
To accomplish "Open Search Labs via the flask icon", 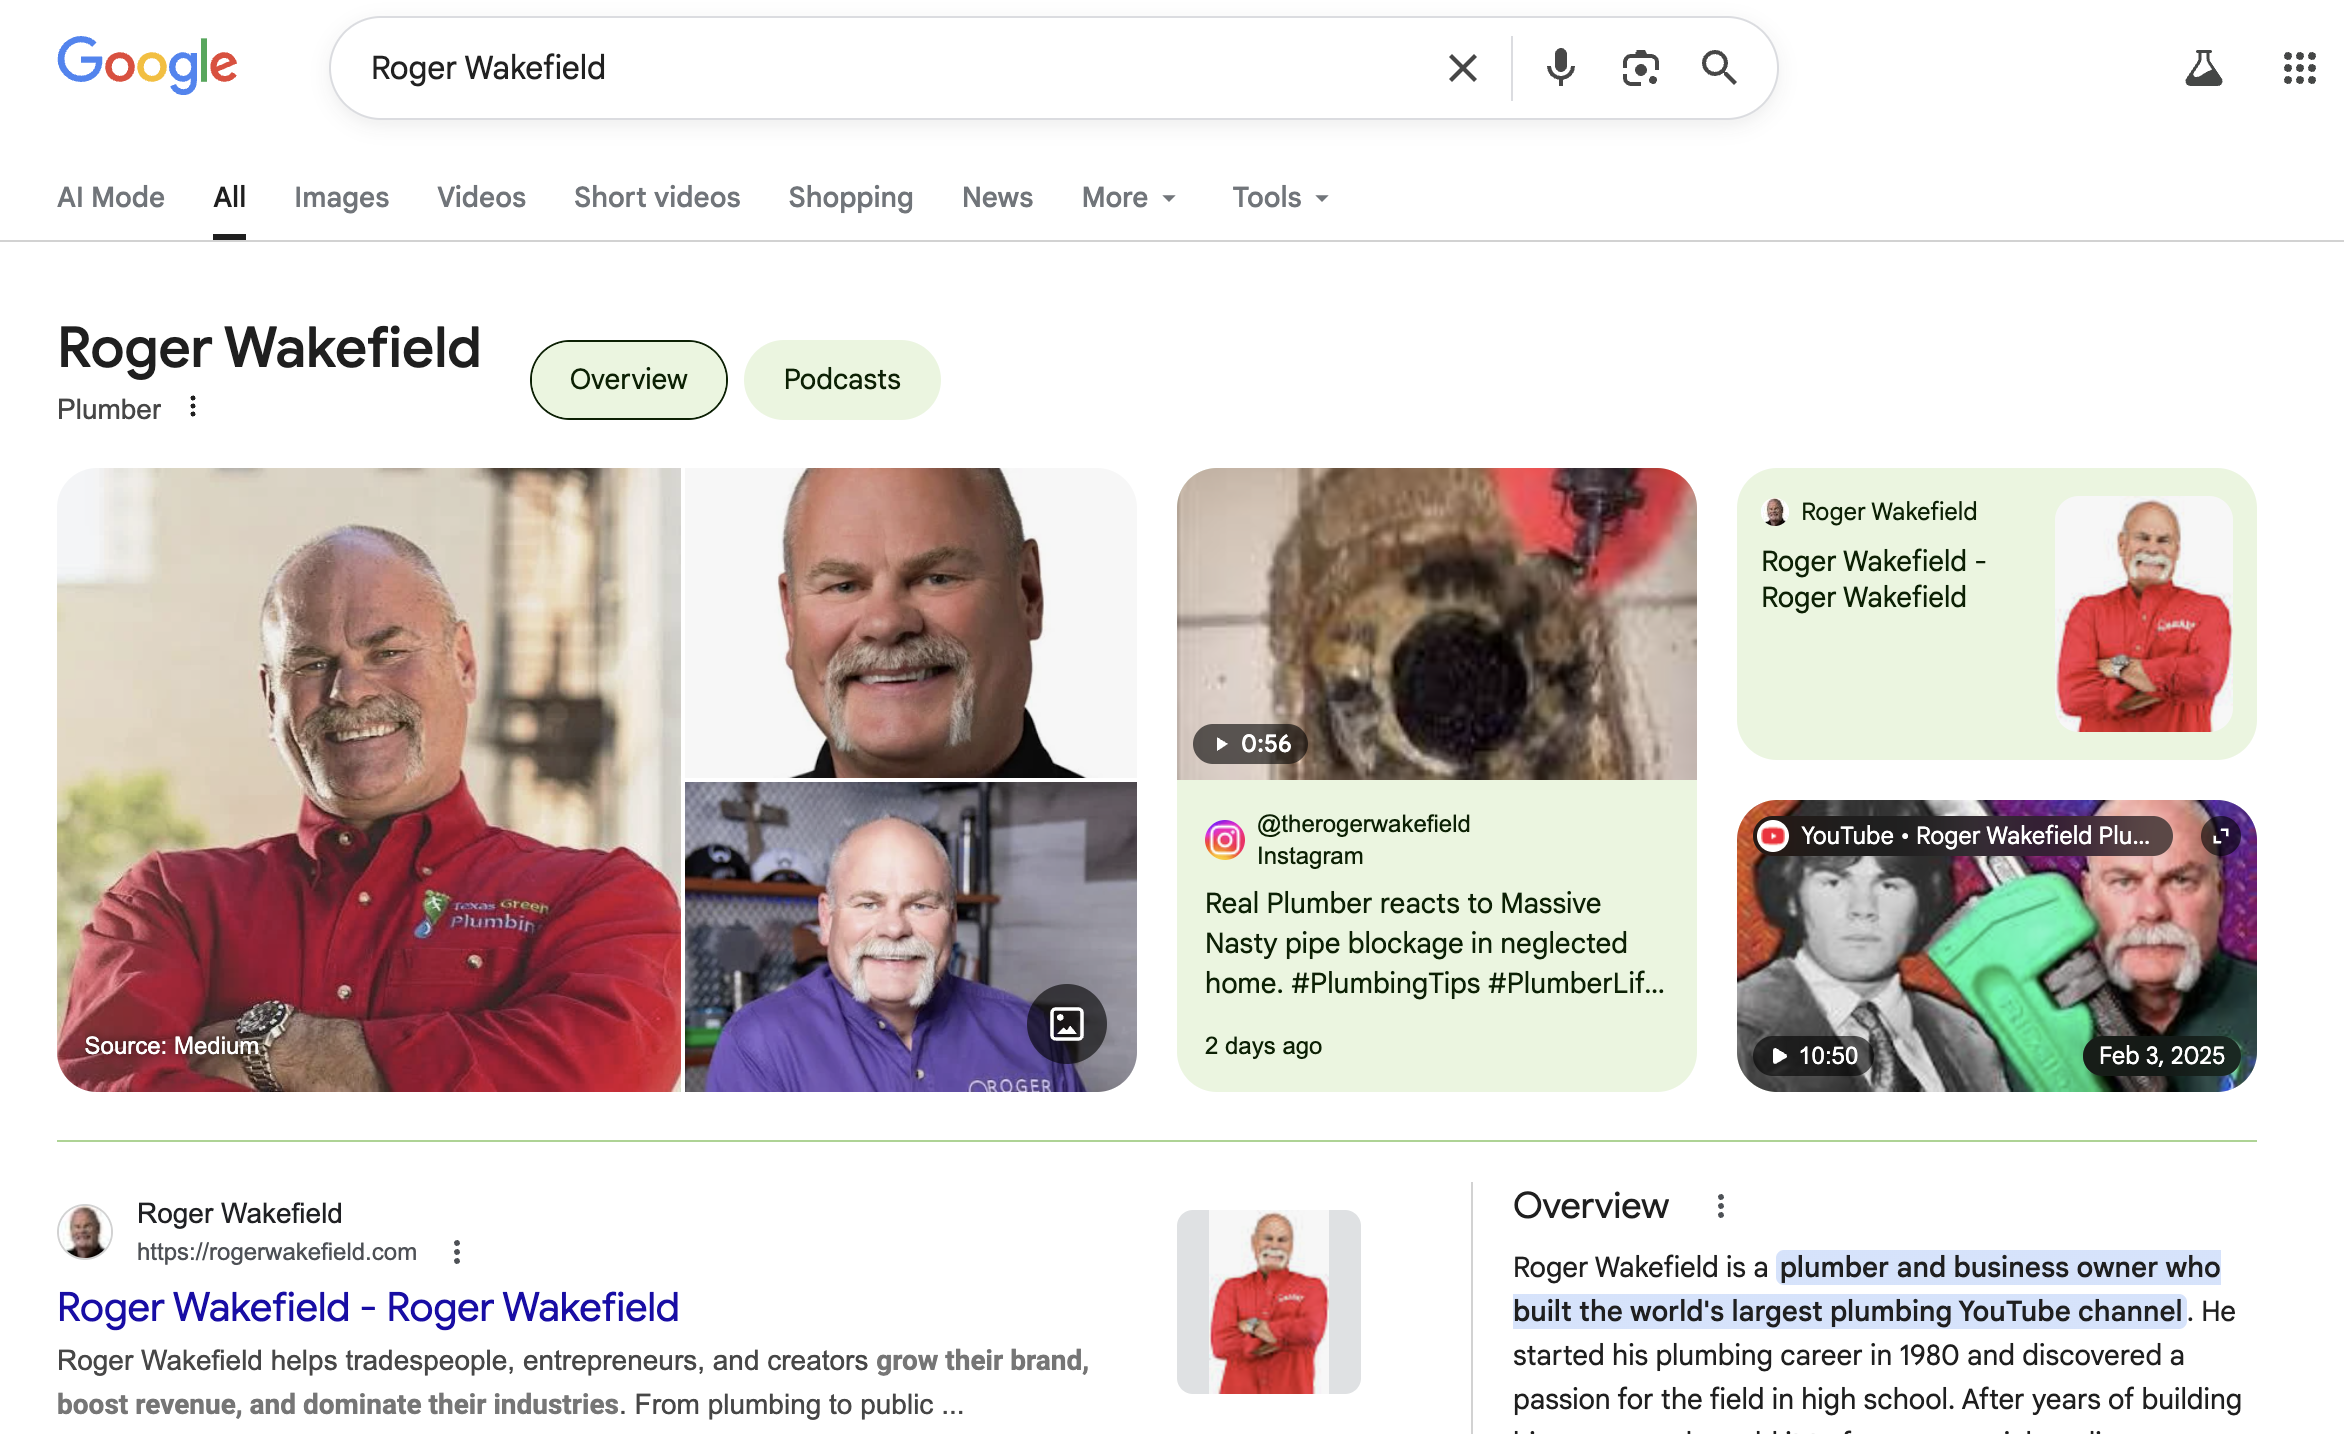I will point(2203,67).
